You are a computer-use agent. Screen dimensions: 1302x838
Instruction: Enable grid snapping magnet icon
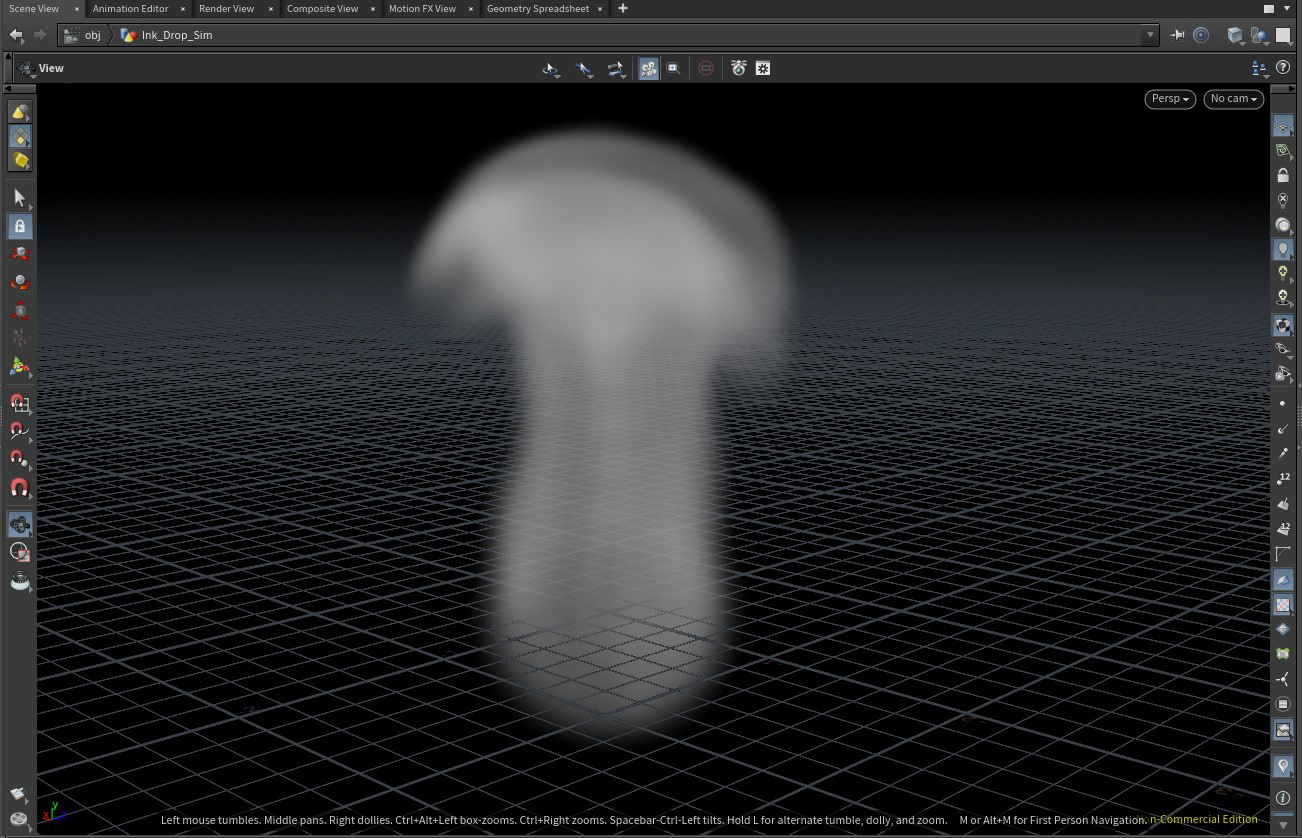pyautogui.click(x=19, y=403)
